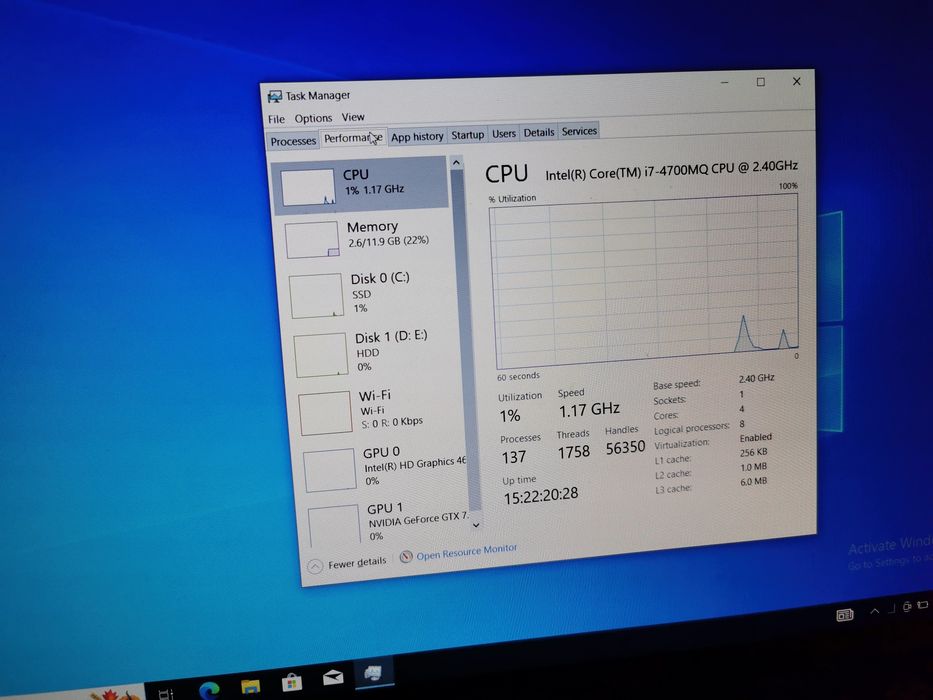
Task: Click the speed value 1.17 GHz
Action: [x=589, y=410]
